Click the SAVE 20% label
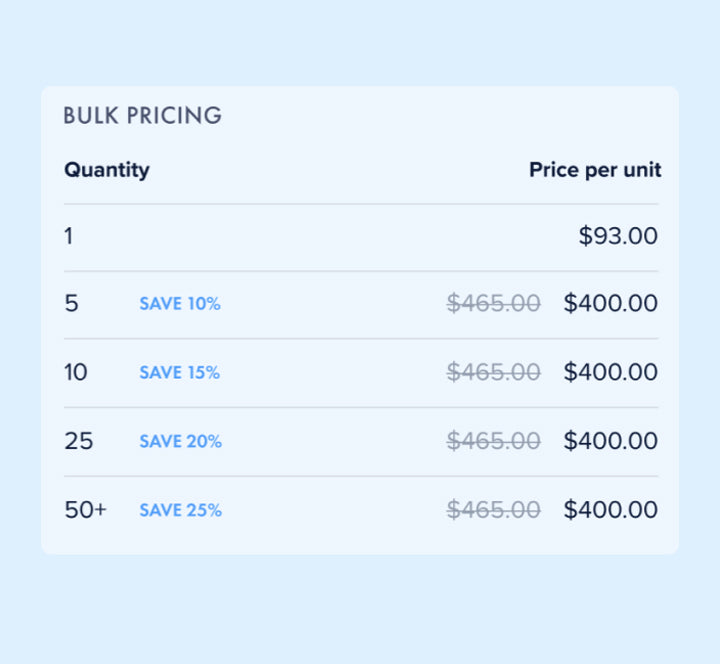This screenshot has height=664, width=720. [180, 441]
